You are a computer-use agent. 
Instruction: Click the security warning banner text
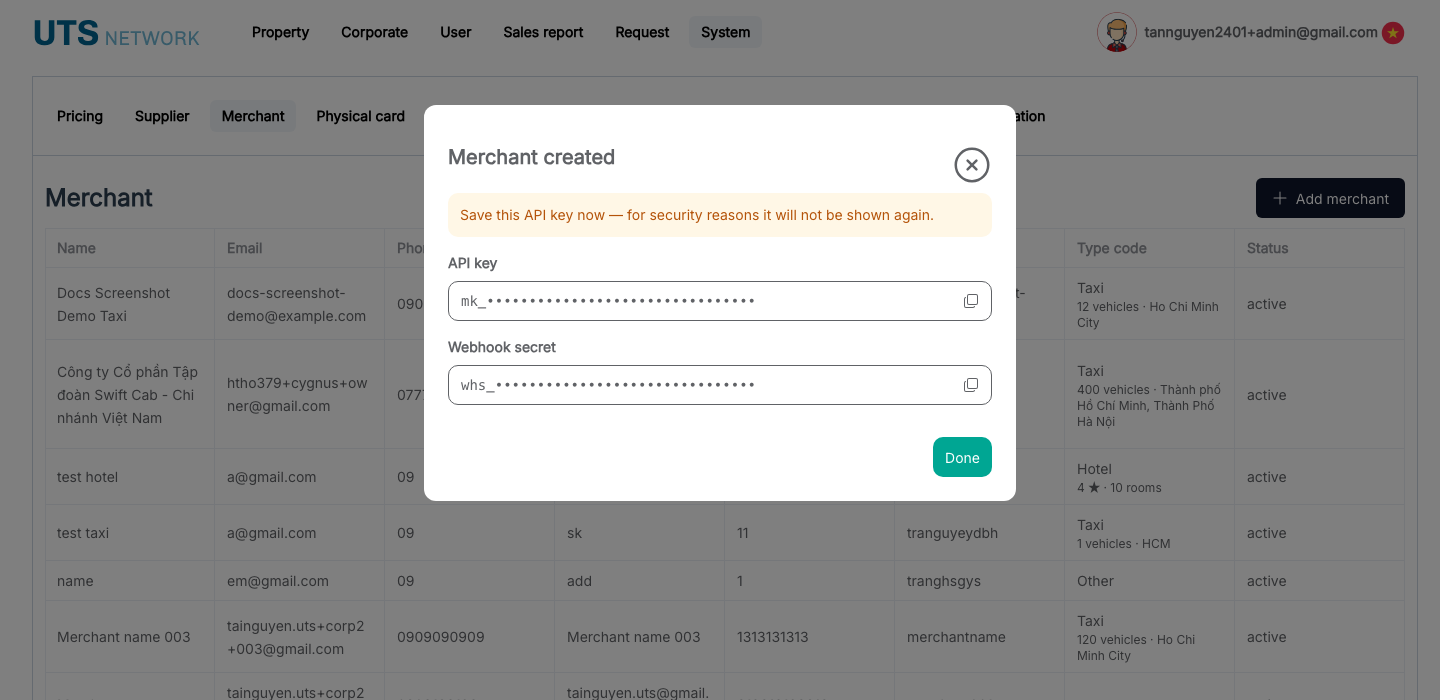[x=697, y=215]
